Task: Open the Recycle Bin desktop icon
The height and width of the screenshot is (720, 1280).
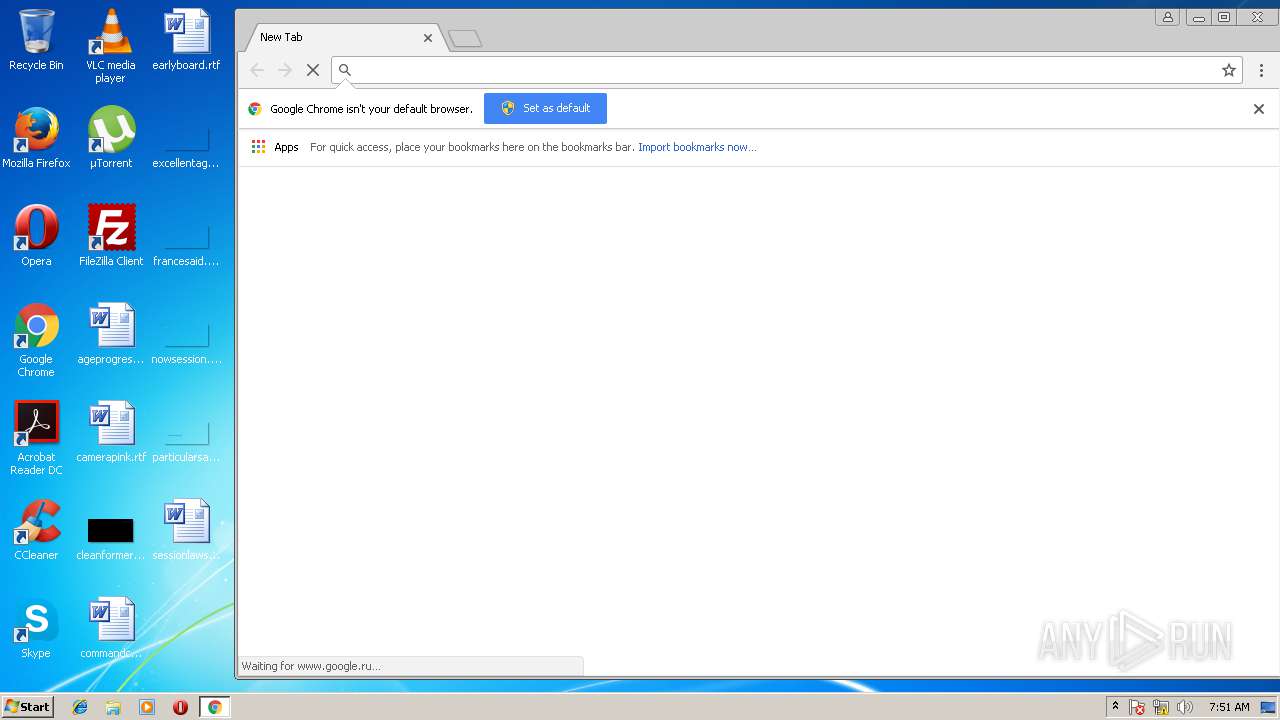Action: click(x=36, y=40)
